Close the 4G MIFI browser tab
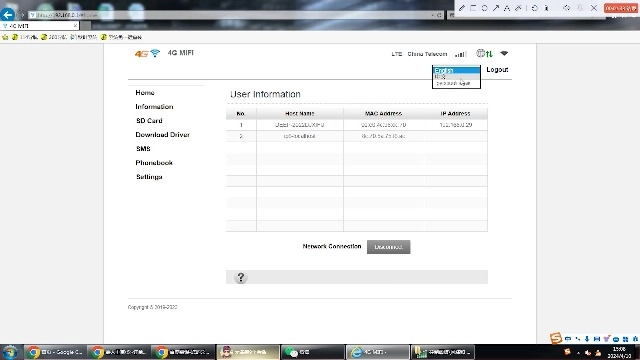This screenshot has height=360, width=640. point(75,26)
